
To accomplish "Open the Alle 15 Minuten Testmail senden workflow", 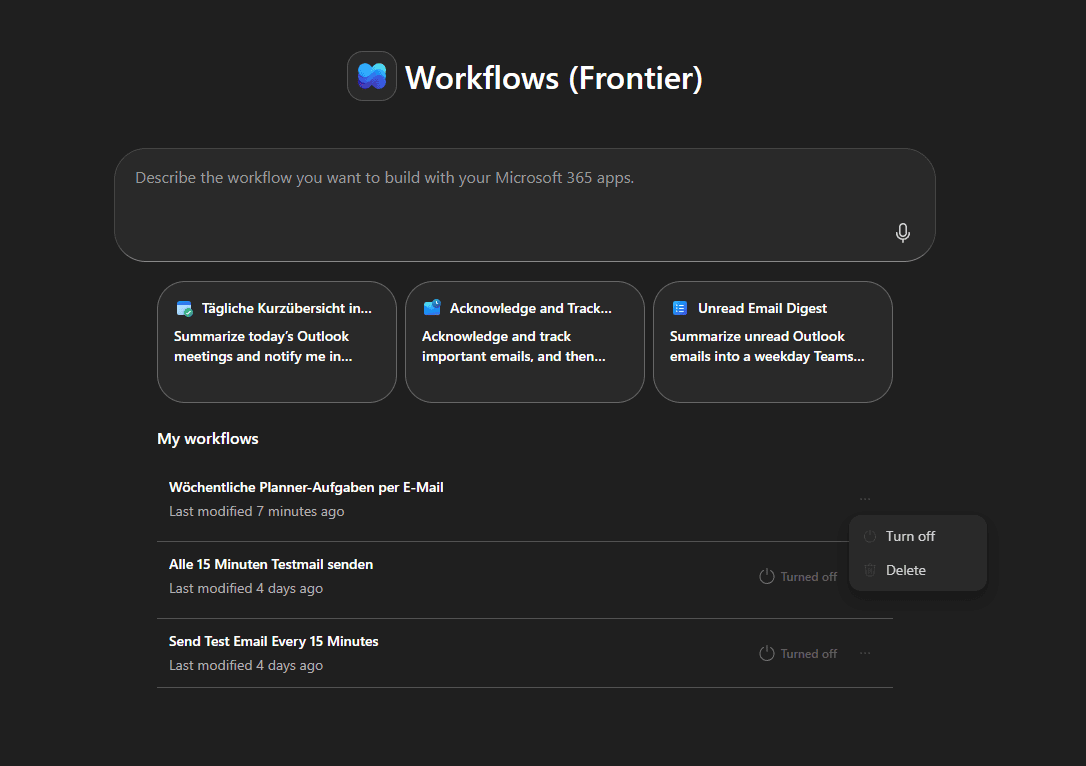I will click(271, 565).
